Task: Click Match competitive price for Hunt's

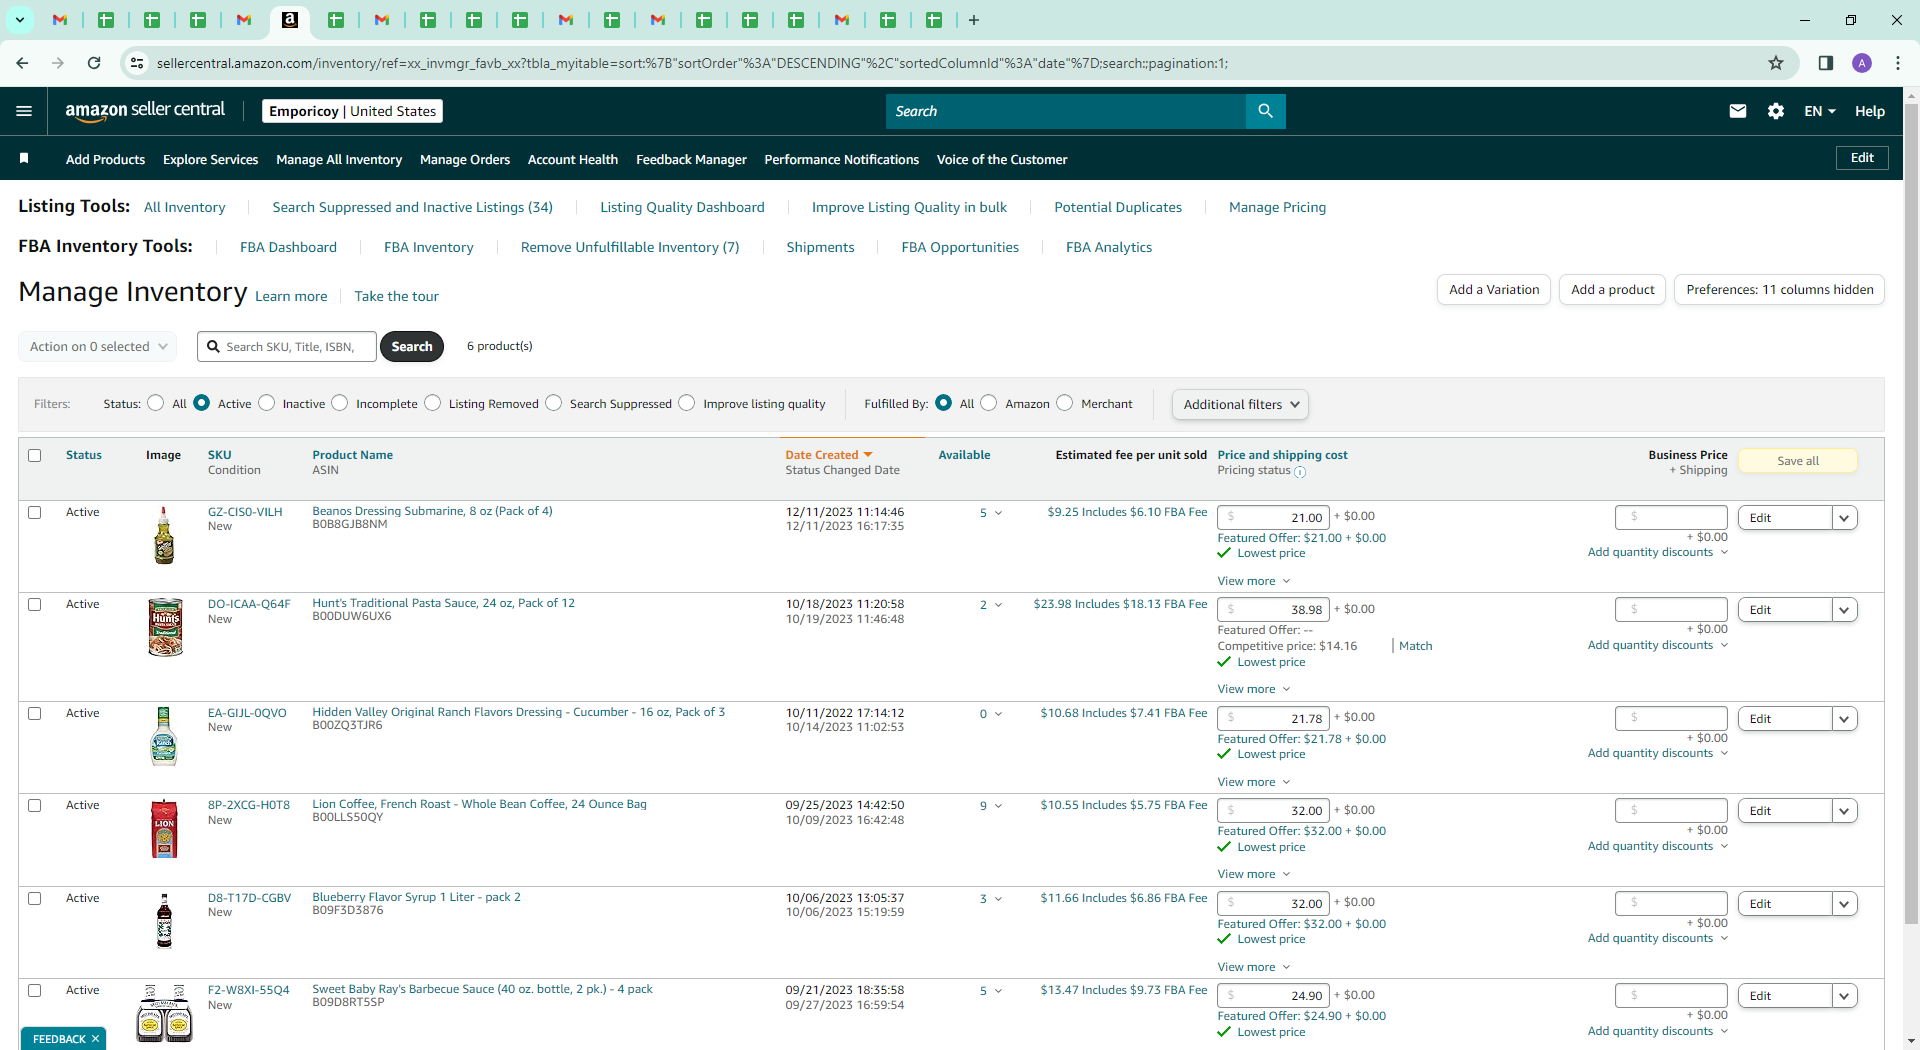Action: coord(1415,646)
